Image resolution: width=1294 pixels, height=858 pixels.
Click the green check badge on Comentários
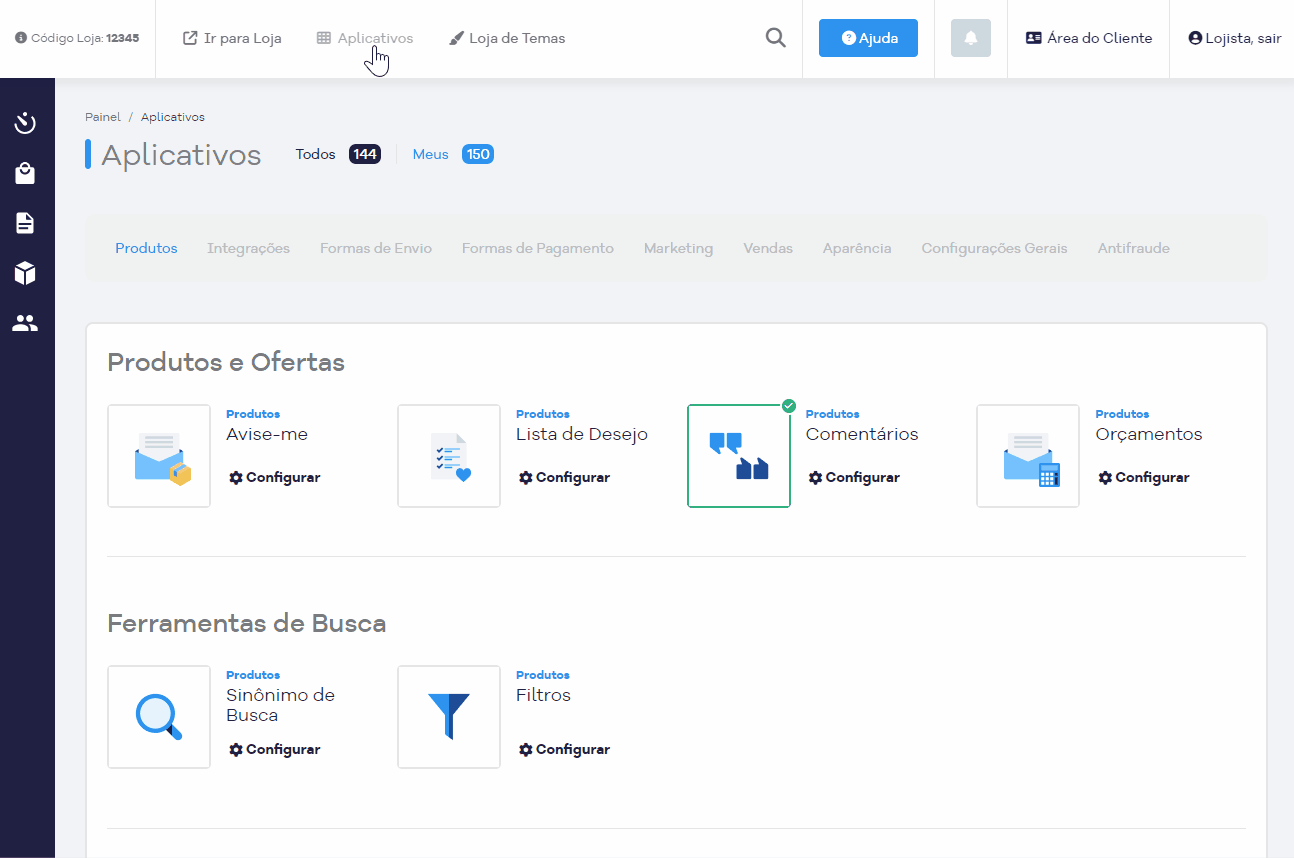pyautogui.click(x=789, y=405)
